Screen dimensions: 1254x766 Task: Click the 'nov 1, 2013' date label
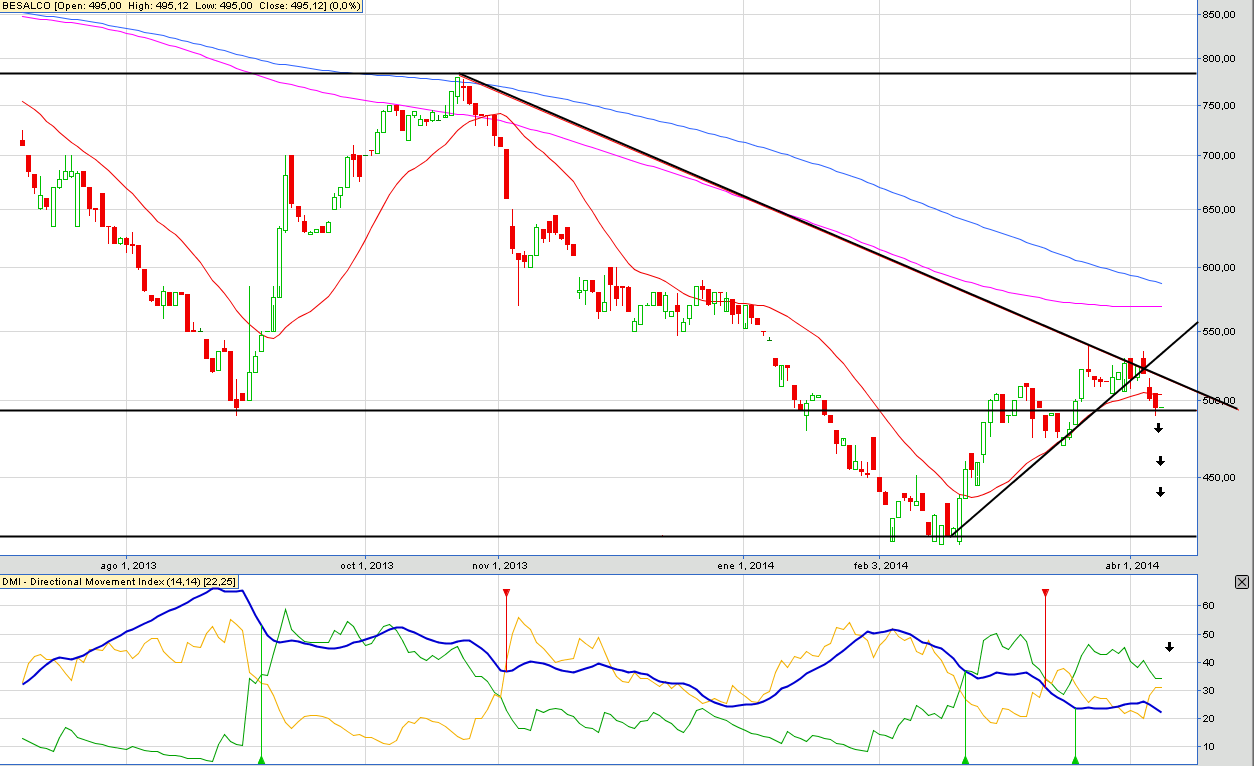pos(499,565)
